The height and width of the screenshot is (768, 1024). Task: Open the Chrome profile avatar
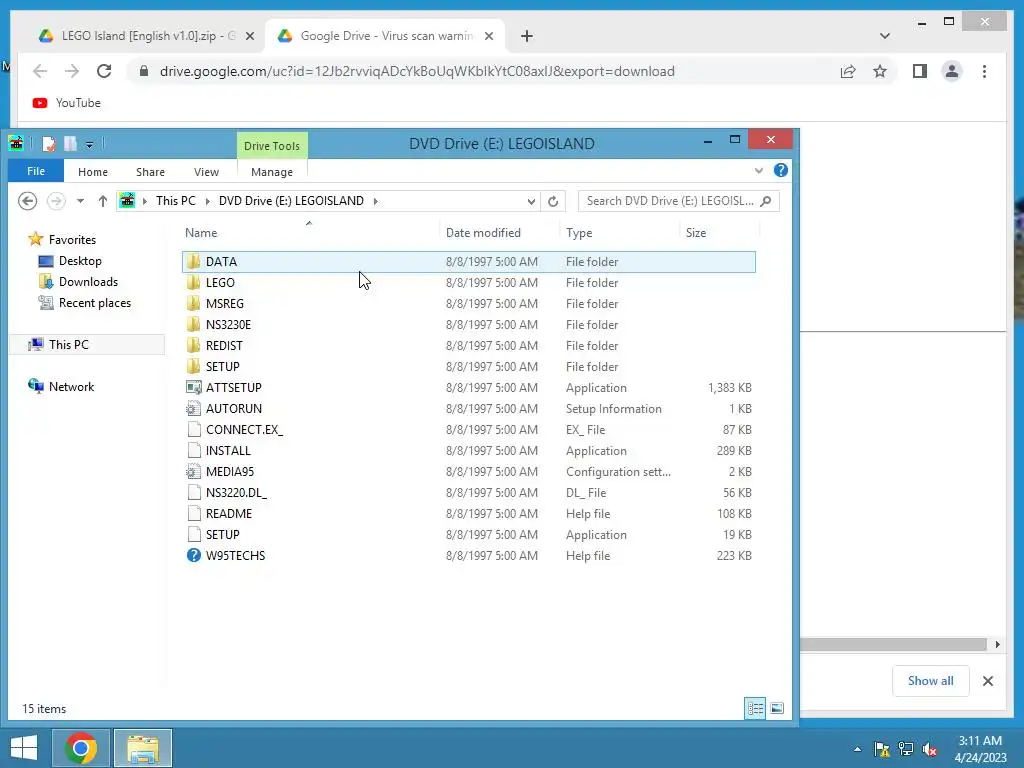(x=952, y=71)
